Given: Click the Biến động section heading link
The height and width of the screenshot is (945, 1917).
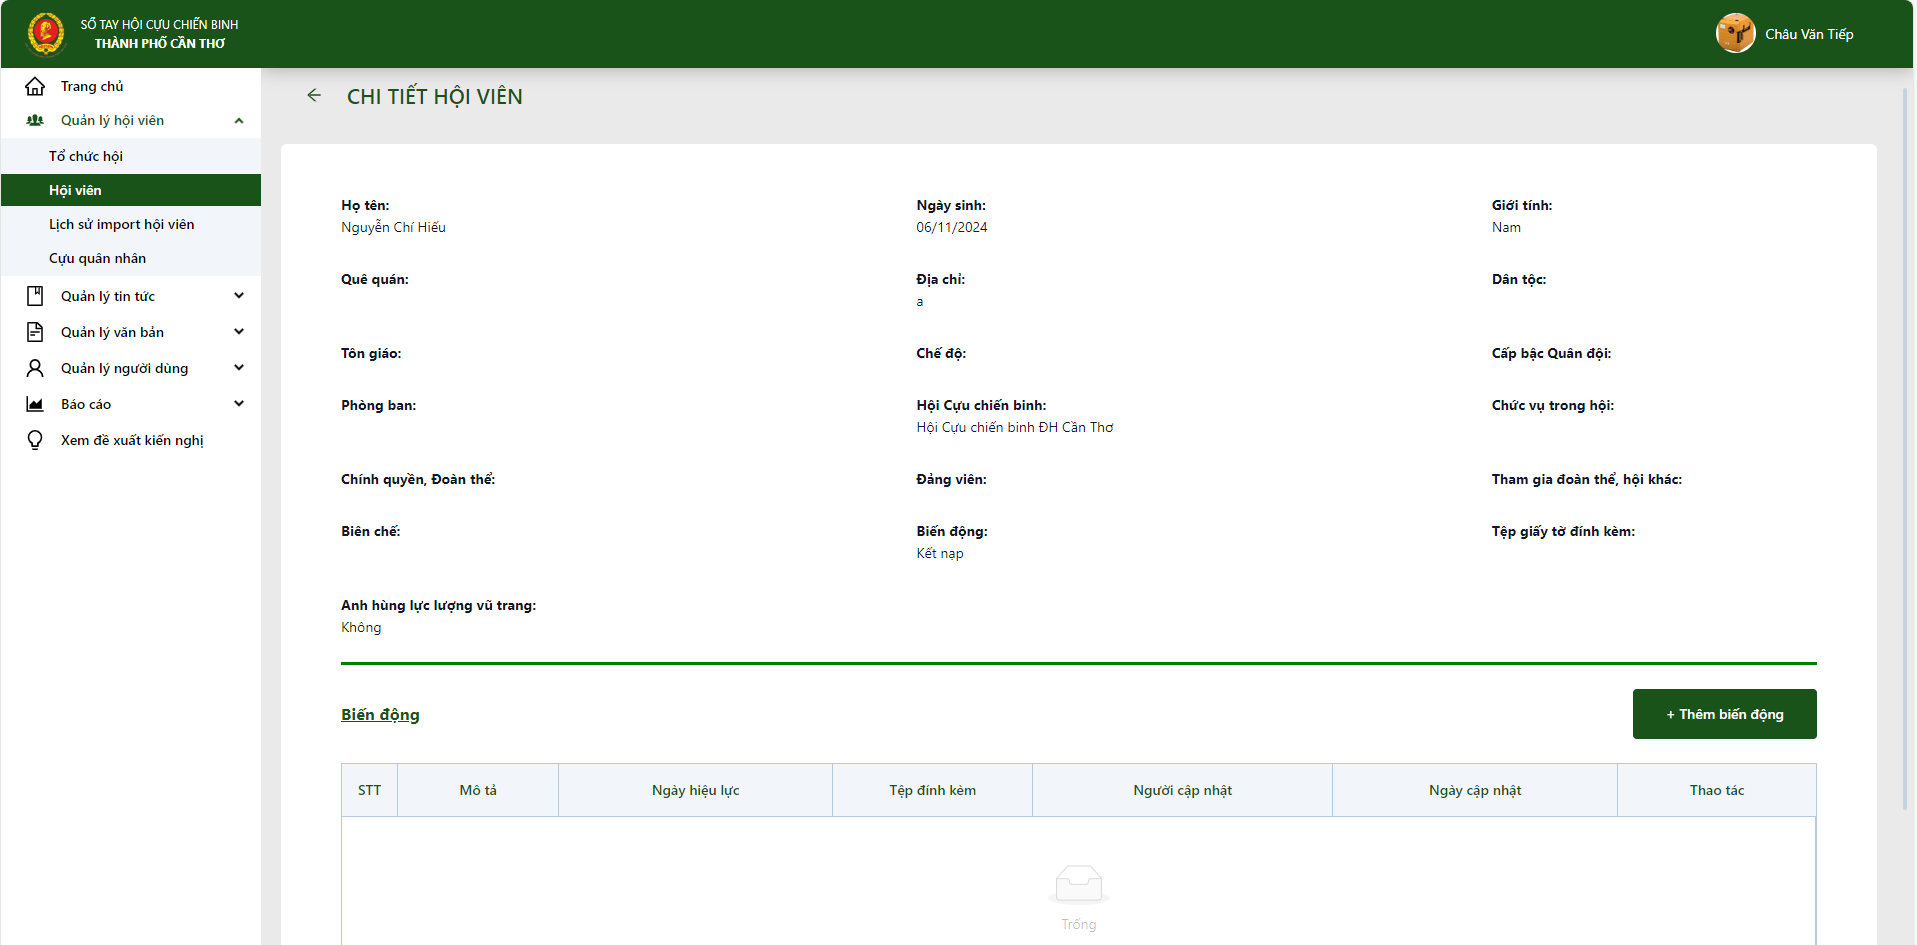Looking at the screenshot, I should 380,714.
